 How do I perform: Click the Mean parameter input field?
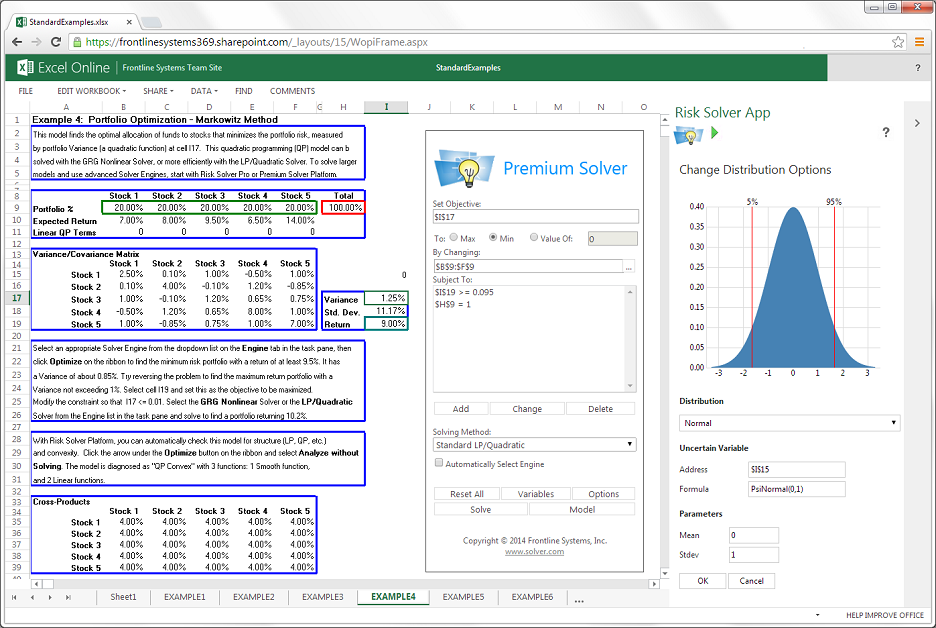(x=754, y=535)
